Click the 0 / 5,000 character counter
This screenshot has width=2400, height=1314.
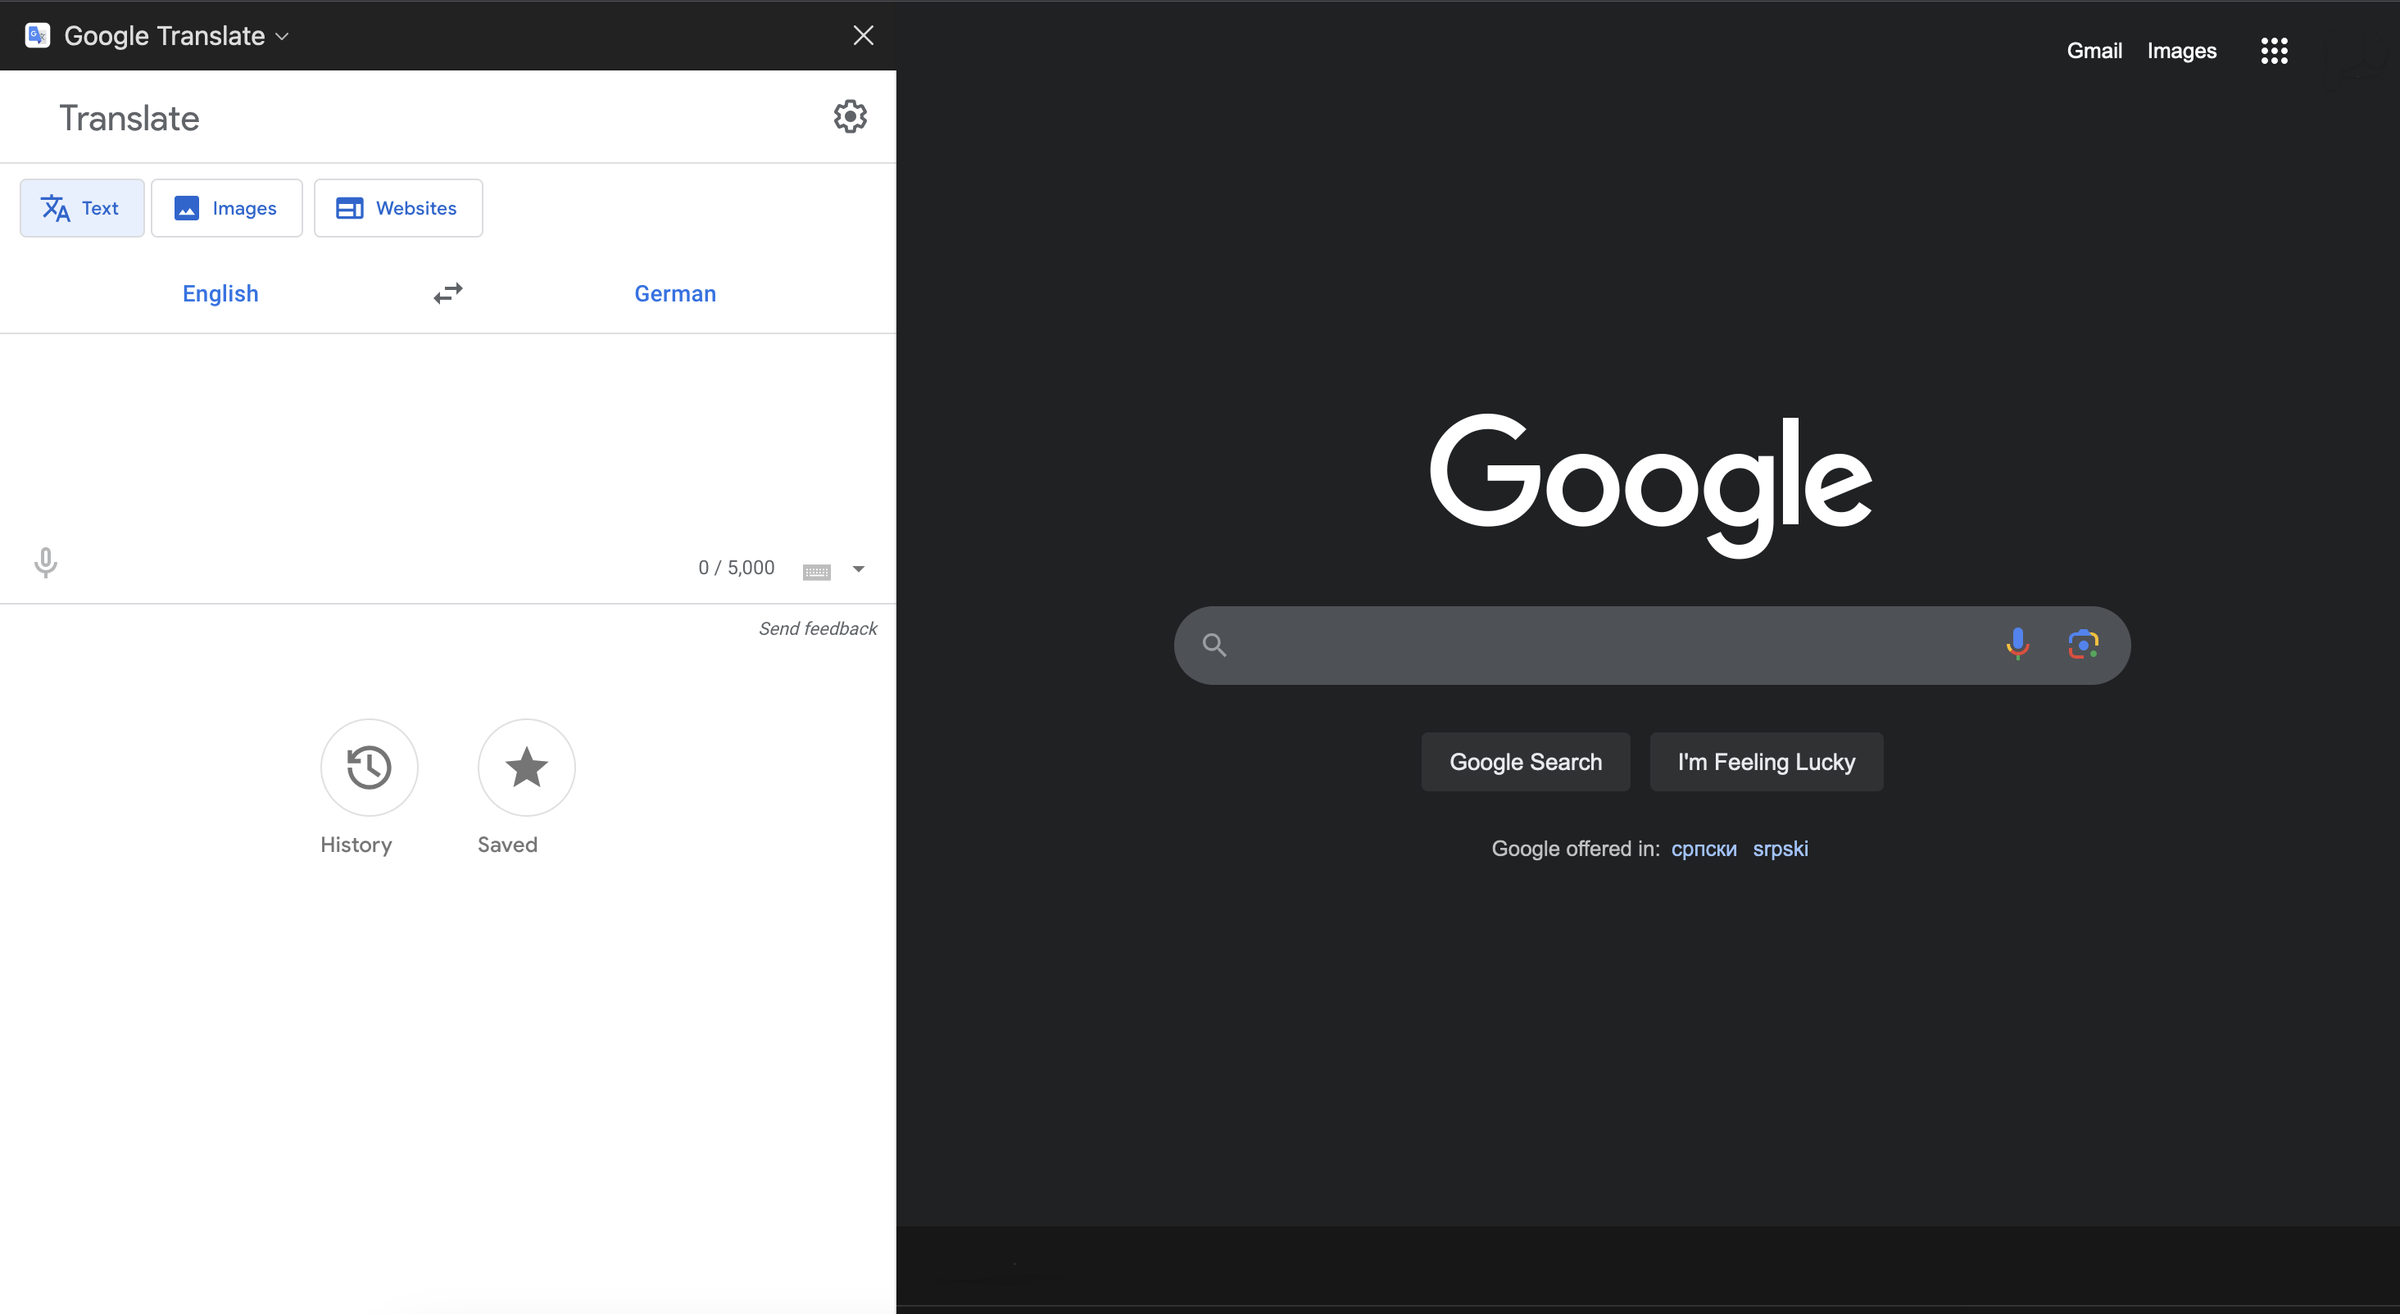736,568
